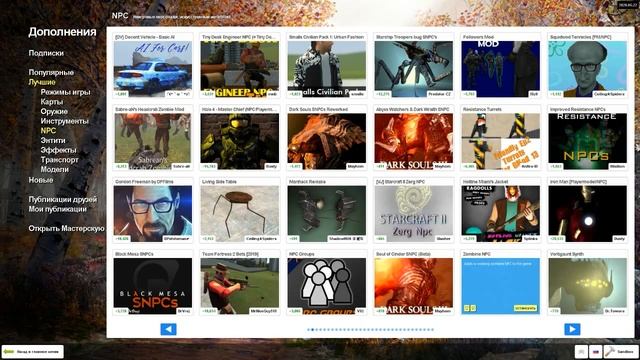Filter by Транспорт
Image resolution: width=640 pixels, height=360 pixels.
pyautogui.click(x=59, y=160)
